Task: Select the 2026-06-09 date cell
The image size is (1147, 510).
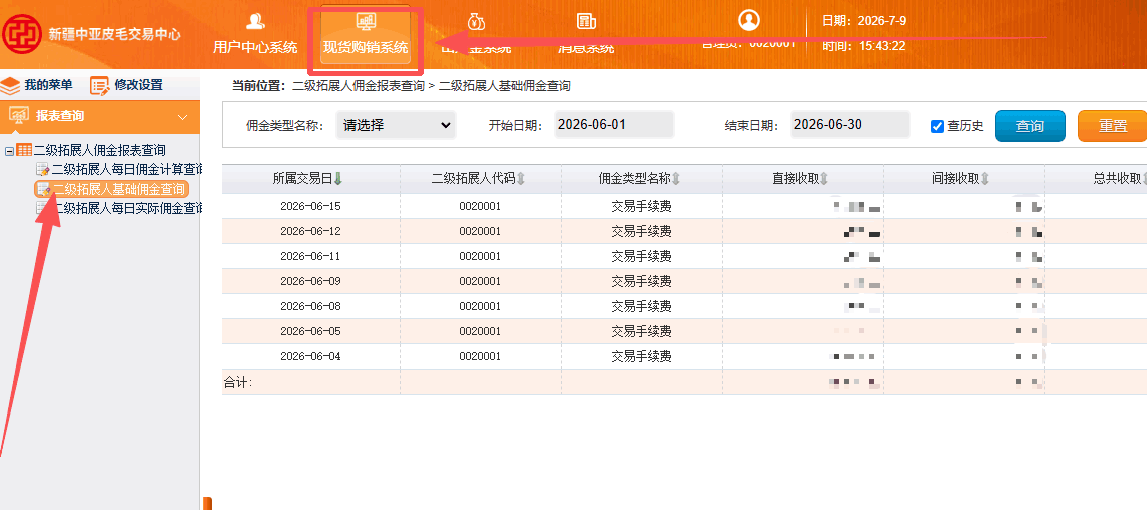Action: pos(310,281)
